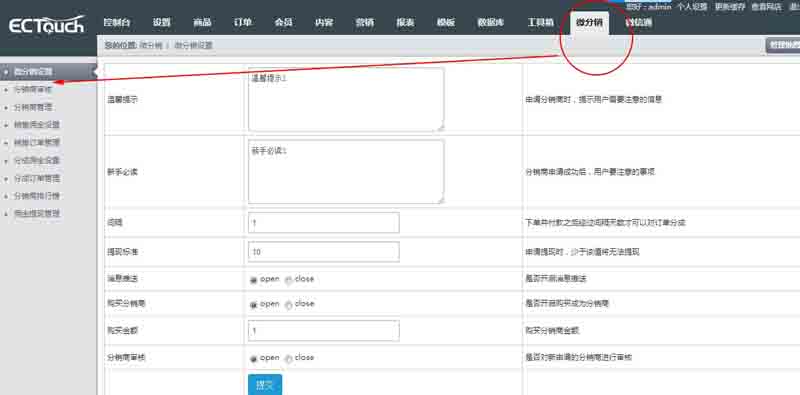Click the 查看网店 link

pos(766,7)
